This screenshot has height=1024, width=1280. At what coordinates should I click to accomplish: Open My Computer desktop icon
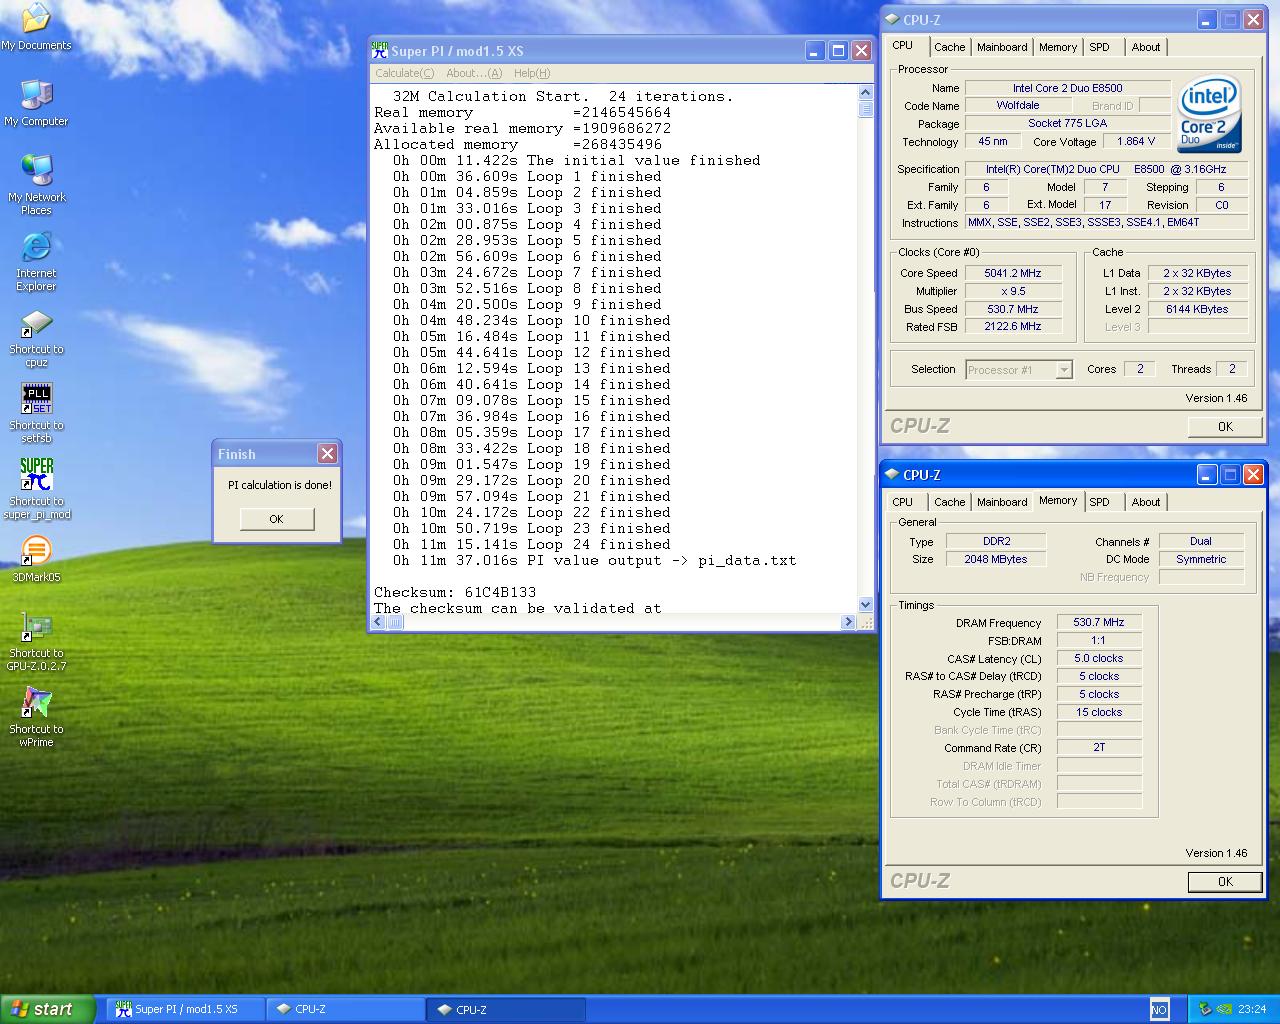[x=36, y=103]
